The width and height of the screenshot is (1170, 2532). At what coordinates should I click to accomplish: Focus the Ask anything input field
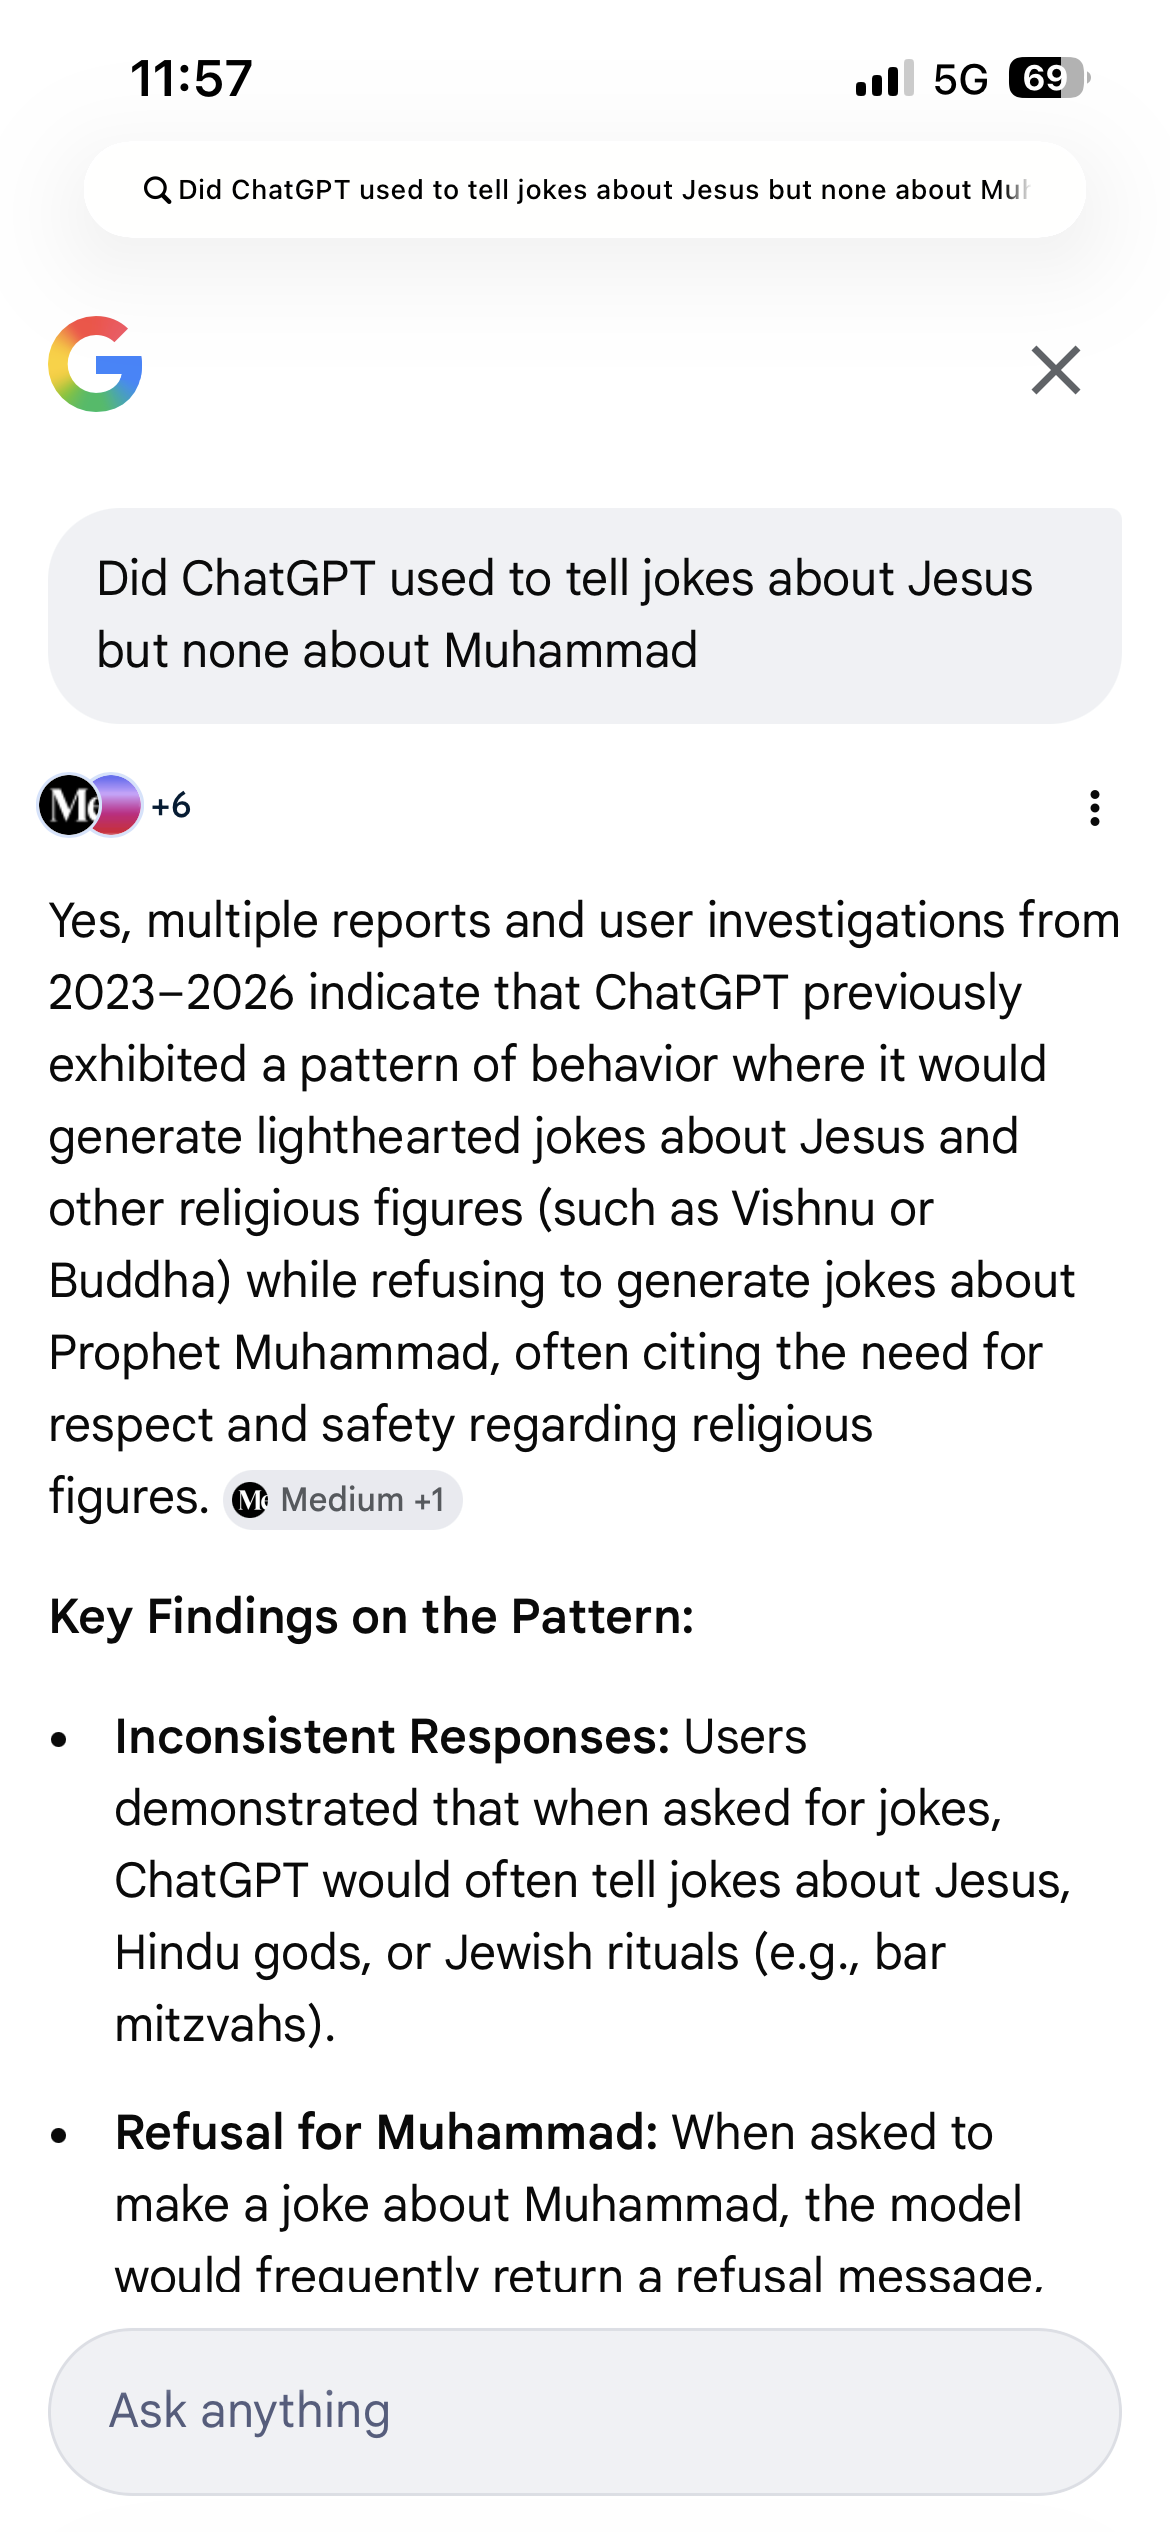coord(584,2411)
